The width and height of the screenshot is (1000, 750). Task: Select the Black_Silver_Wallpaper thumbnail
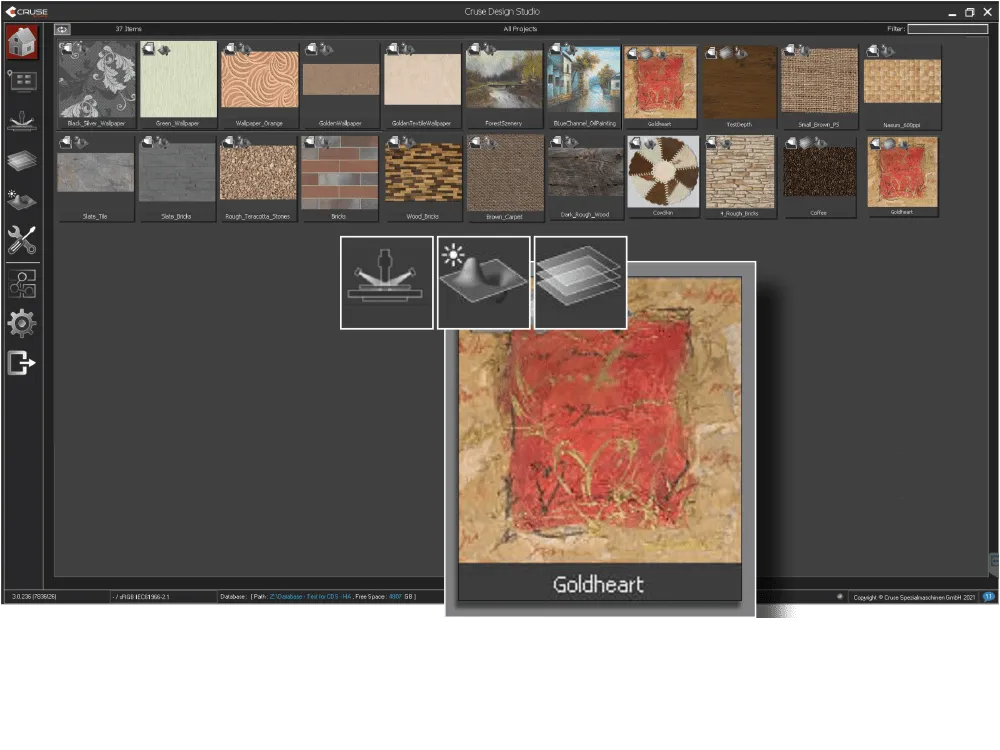tap(97, 81)
